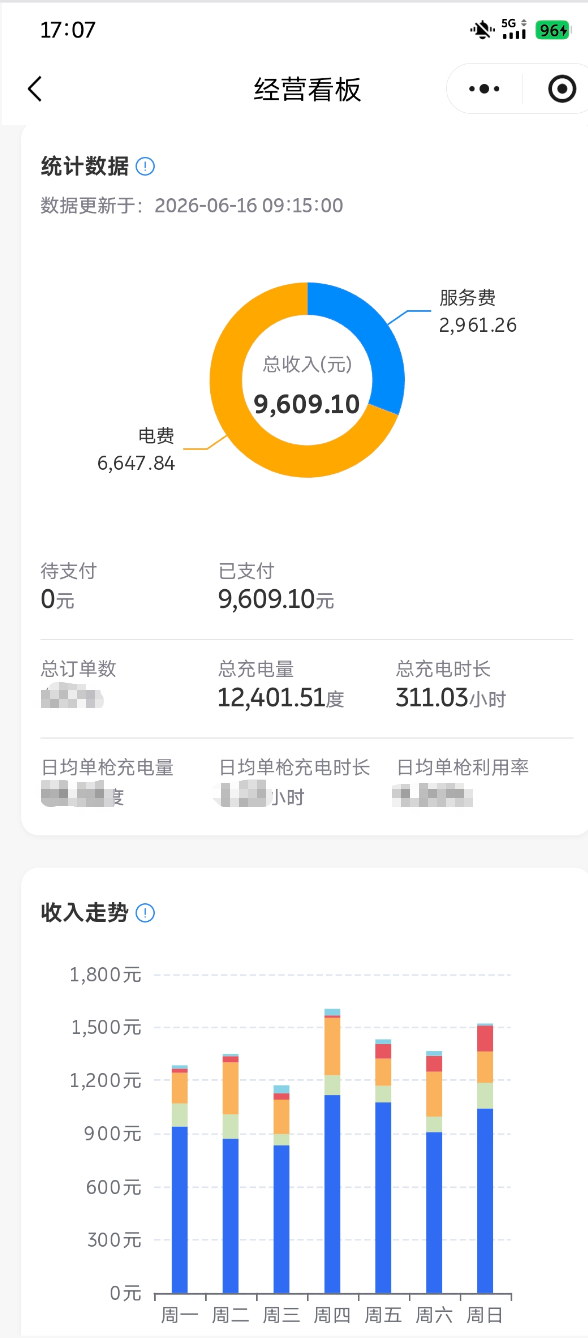Tap the 1,200元 axis label
588x1338 pixels.
105,1081
